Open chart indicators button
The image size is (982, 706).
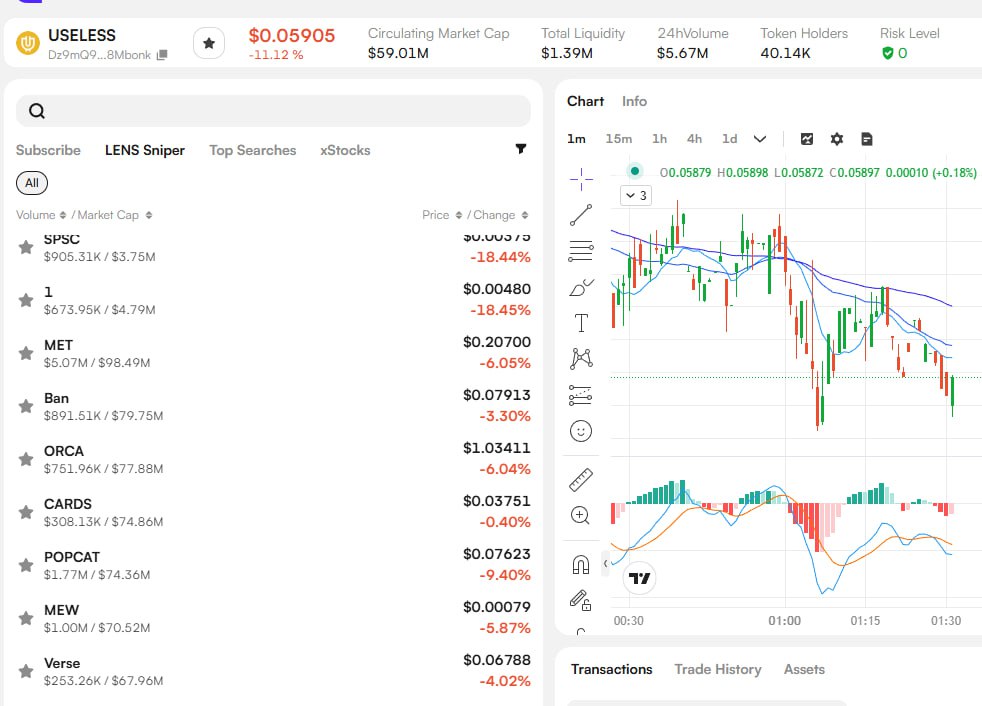(x=807, y=139)
